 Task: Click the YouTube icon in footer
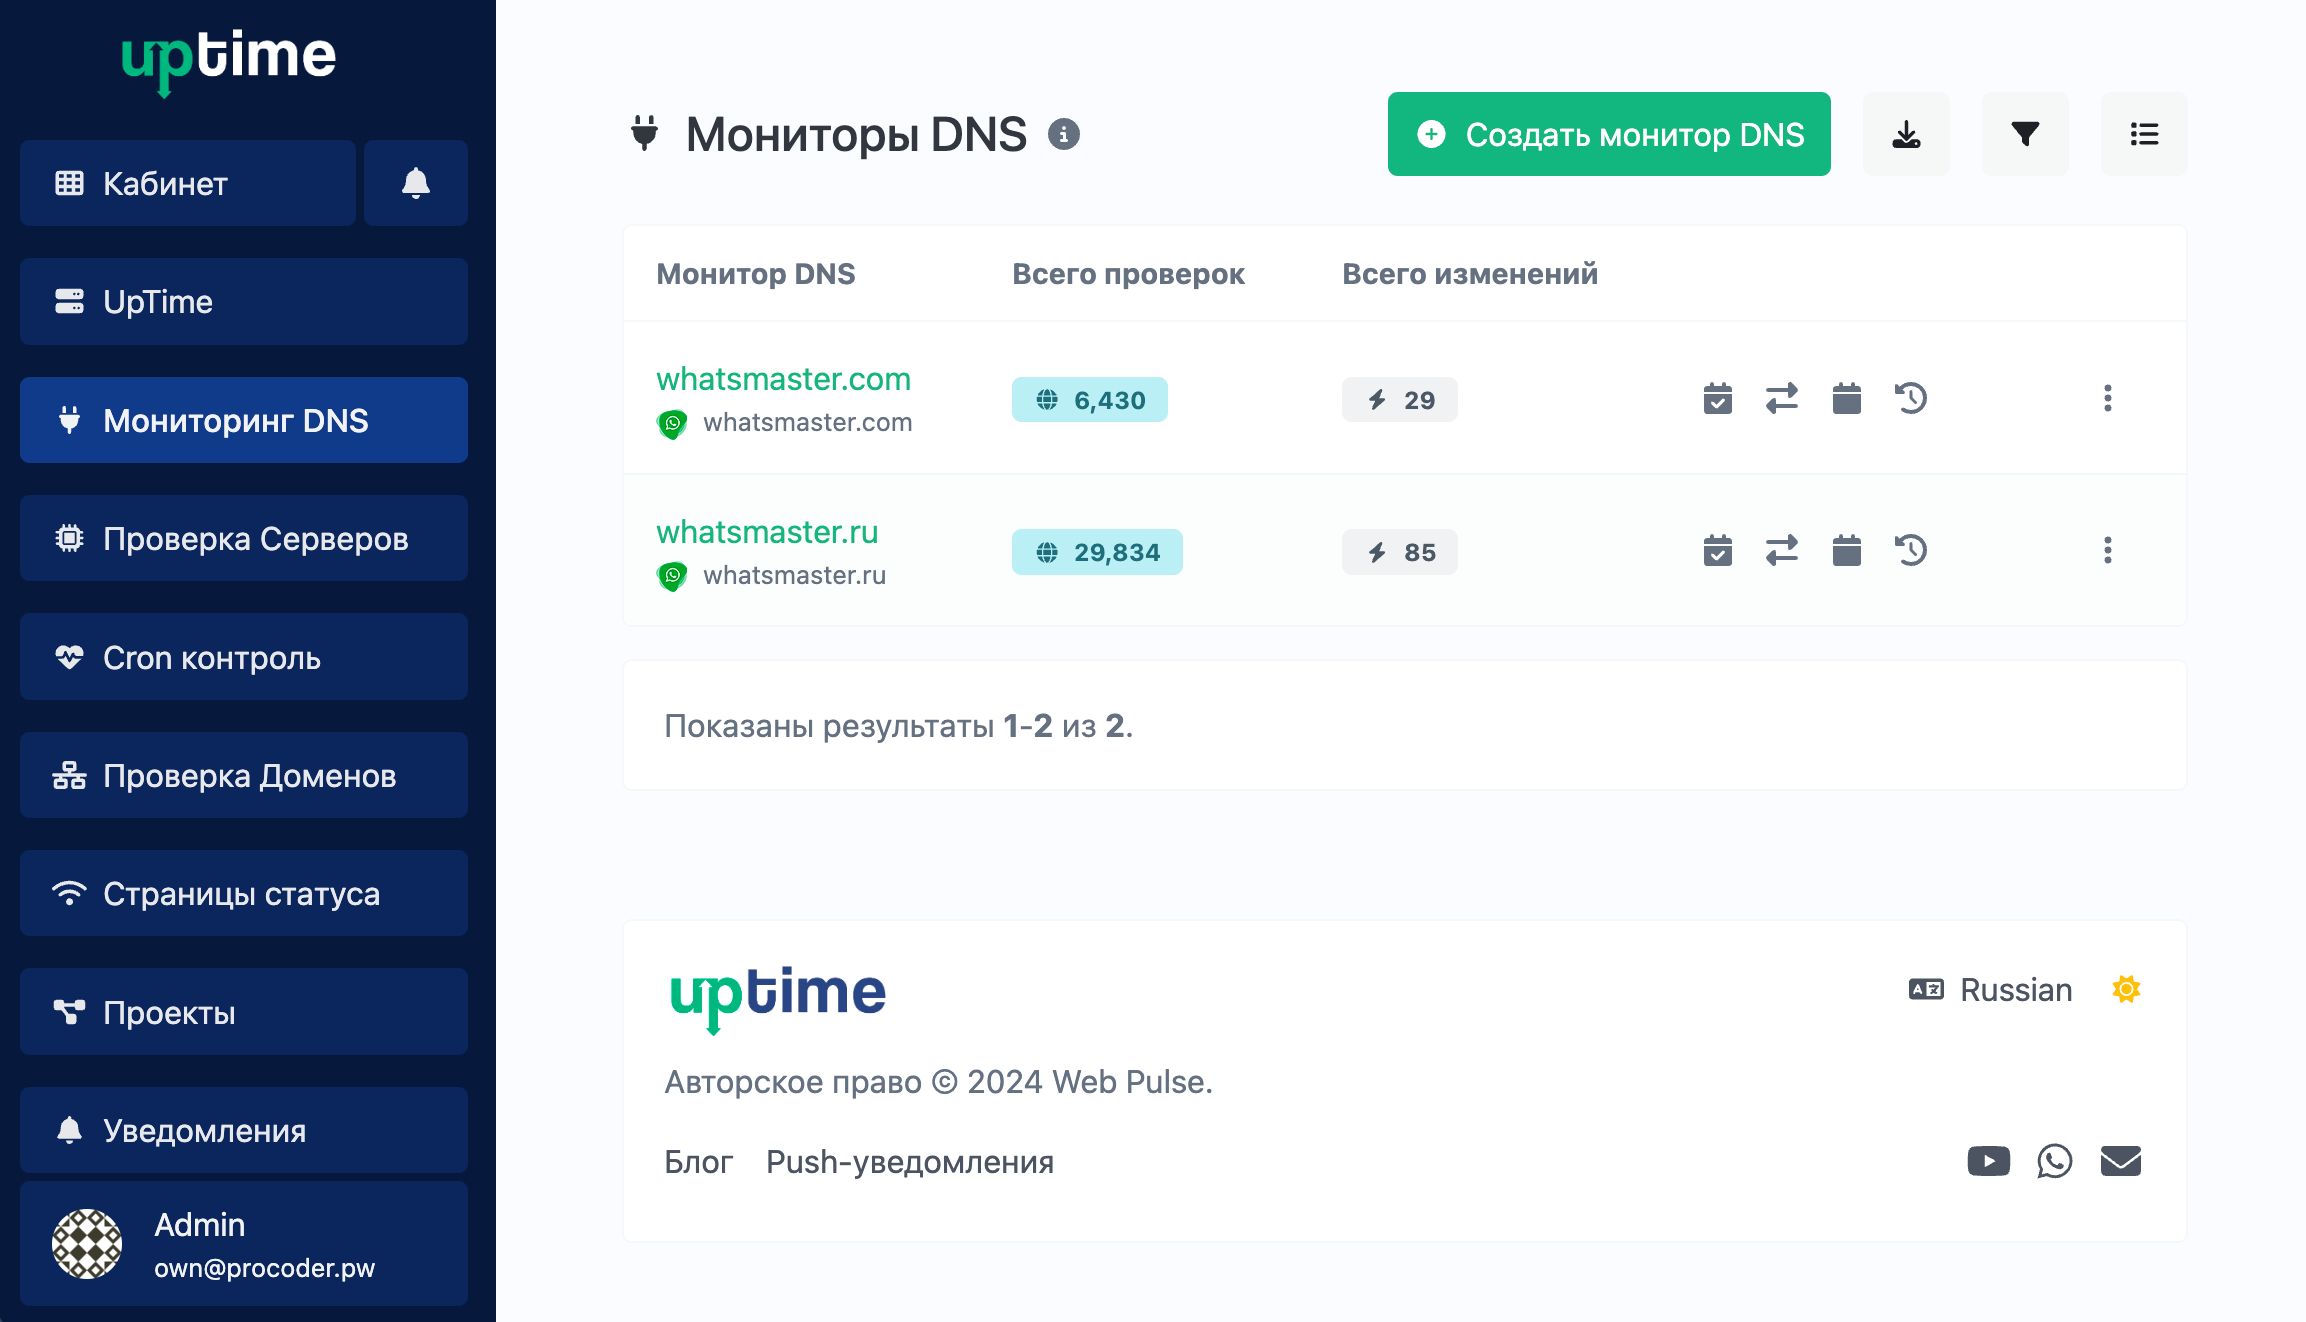(1988, 1161)
